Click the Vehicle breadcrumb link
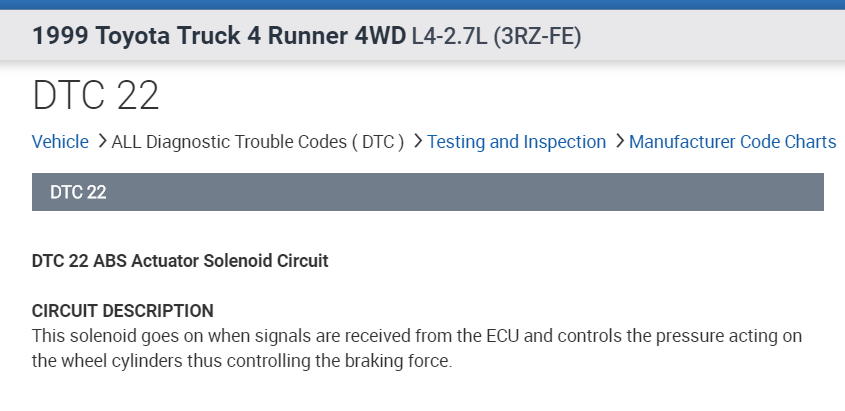The image size is (845, 411). click(x=60, y=142)
